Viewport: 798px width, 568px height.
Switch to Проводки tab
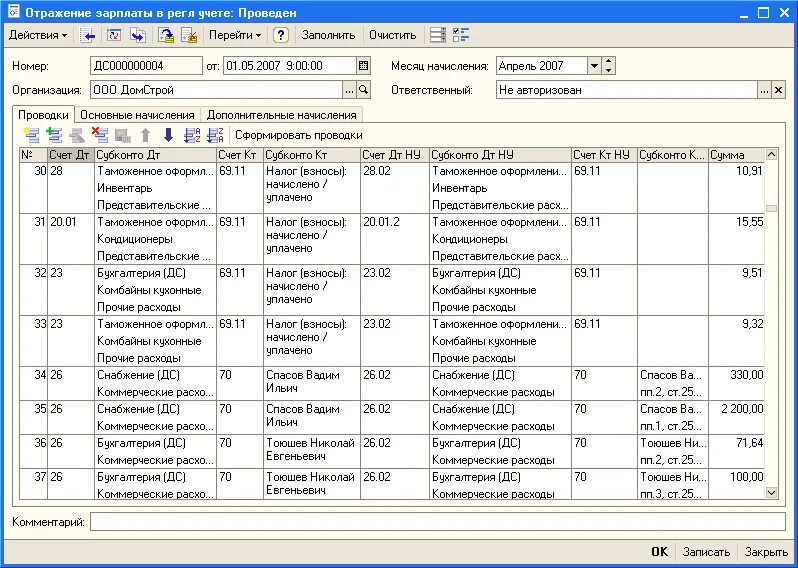point(43,115)
